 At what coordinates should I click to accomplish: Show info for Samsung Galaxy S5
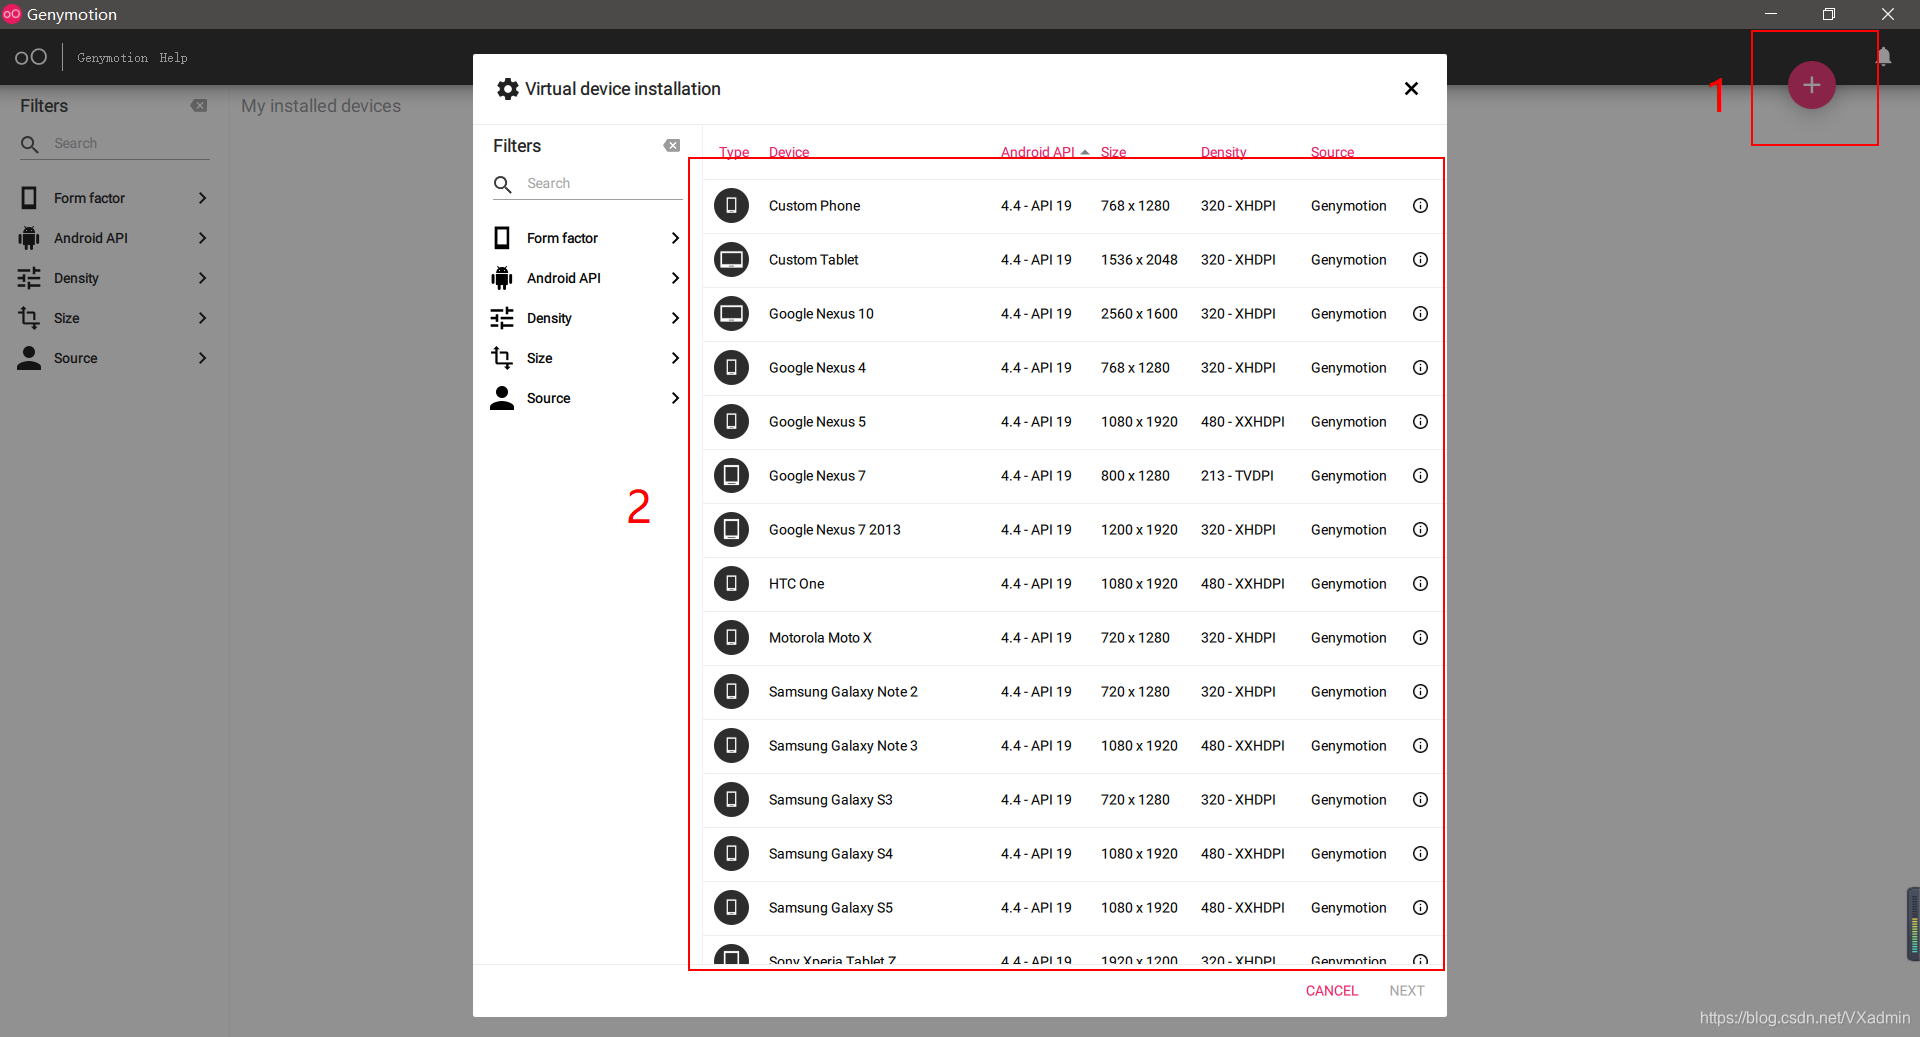[1420, 908]
